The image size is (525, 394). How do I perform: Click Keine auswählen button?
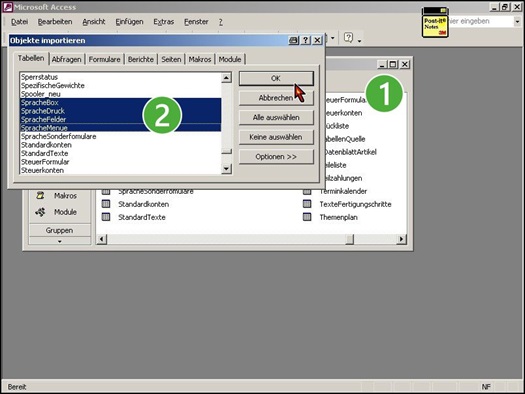coord(276,137)
